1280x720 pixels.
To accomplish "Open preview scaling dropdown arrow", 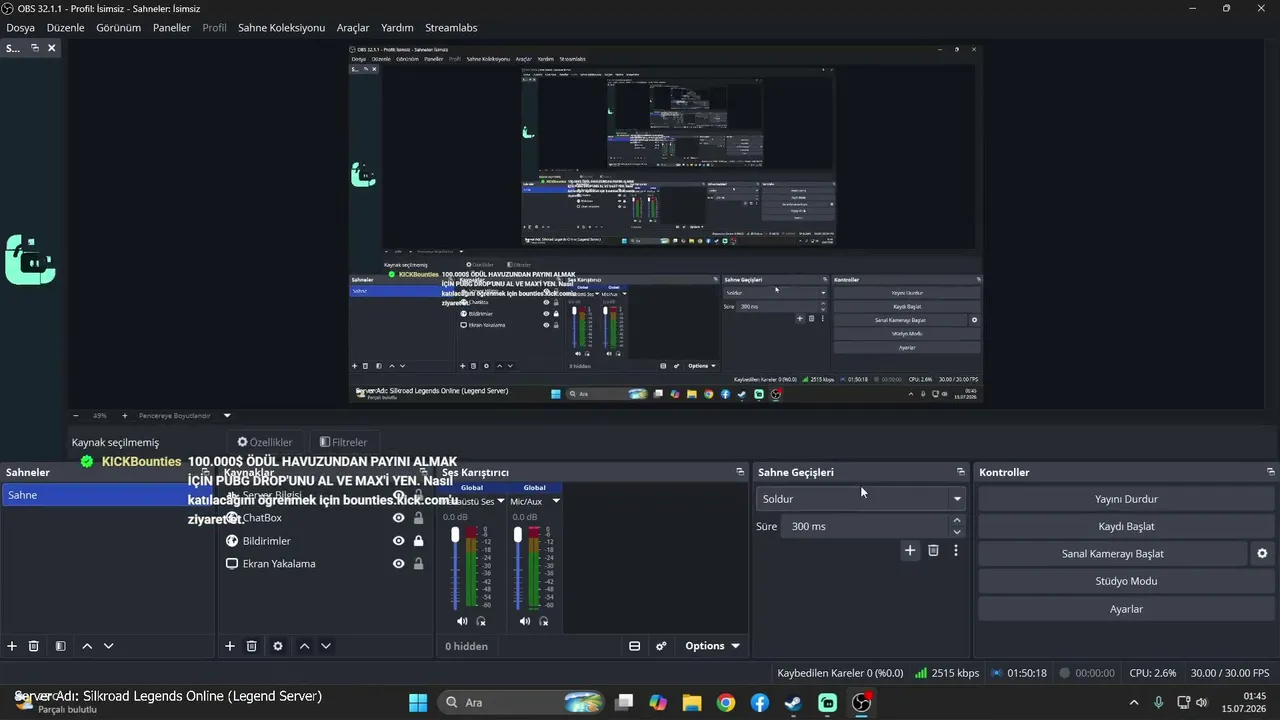I will pyautogui.click(x=227, y=415).
